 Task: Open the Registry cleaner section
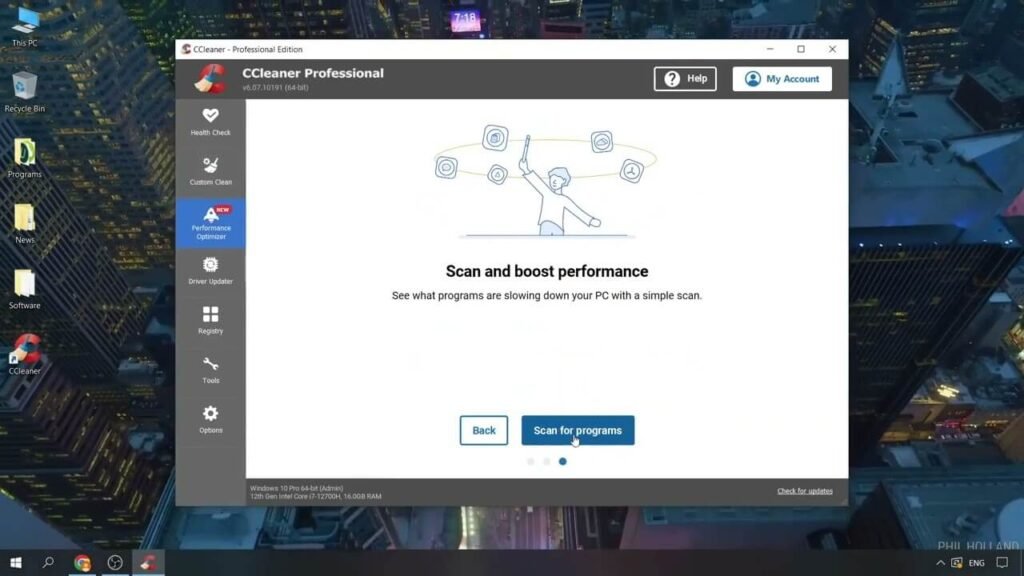coord(210,320)
